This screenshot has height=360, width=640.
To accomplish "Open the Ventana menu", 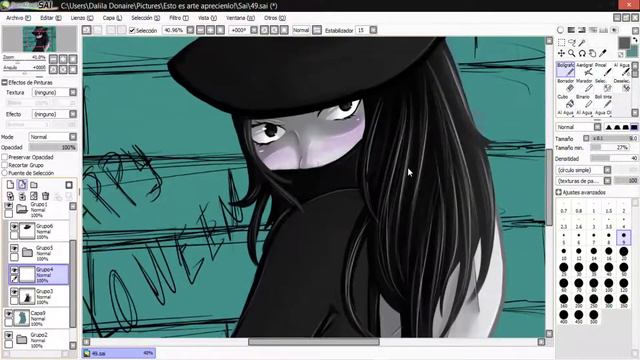I will pyautogui.click(x=240, y=18).
